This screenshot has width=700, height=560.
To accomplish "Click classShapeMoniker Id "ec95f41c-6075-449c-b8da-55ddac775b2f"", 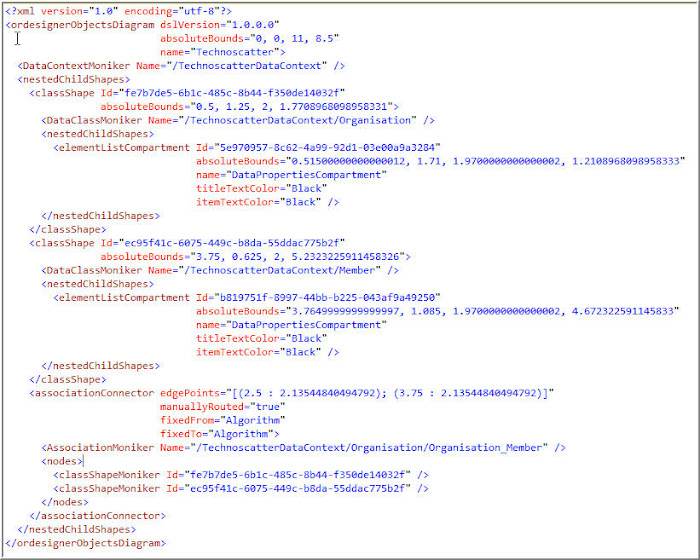I will [x=297, y=489].
